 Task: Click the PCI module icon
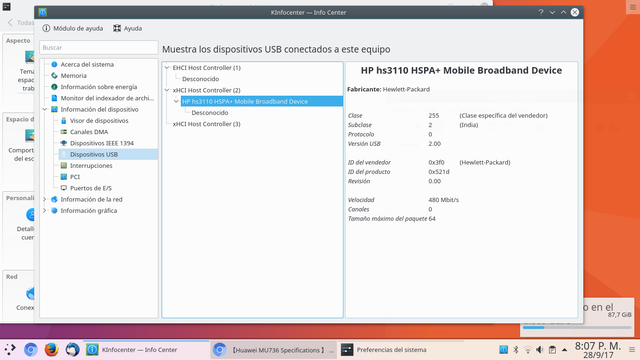coord(64,177)
